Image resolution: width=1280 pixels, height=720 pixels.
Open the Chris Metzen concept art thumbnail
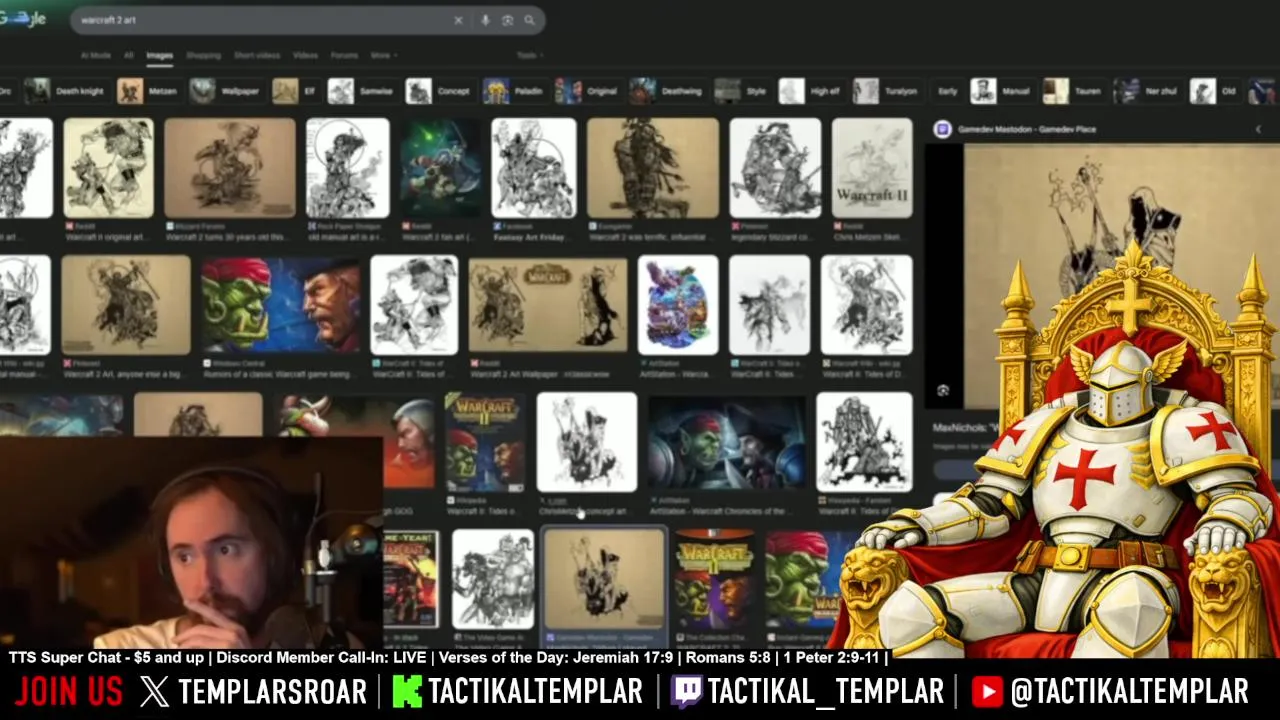coord(587,442)
